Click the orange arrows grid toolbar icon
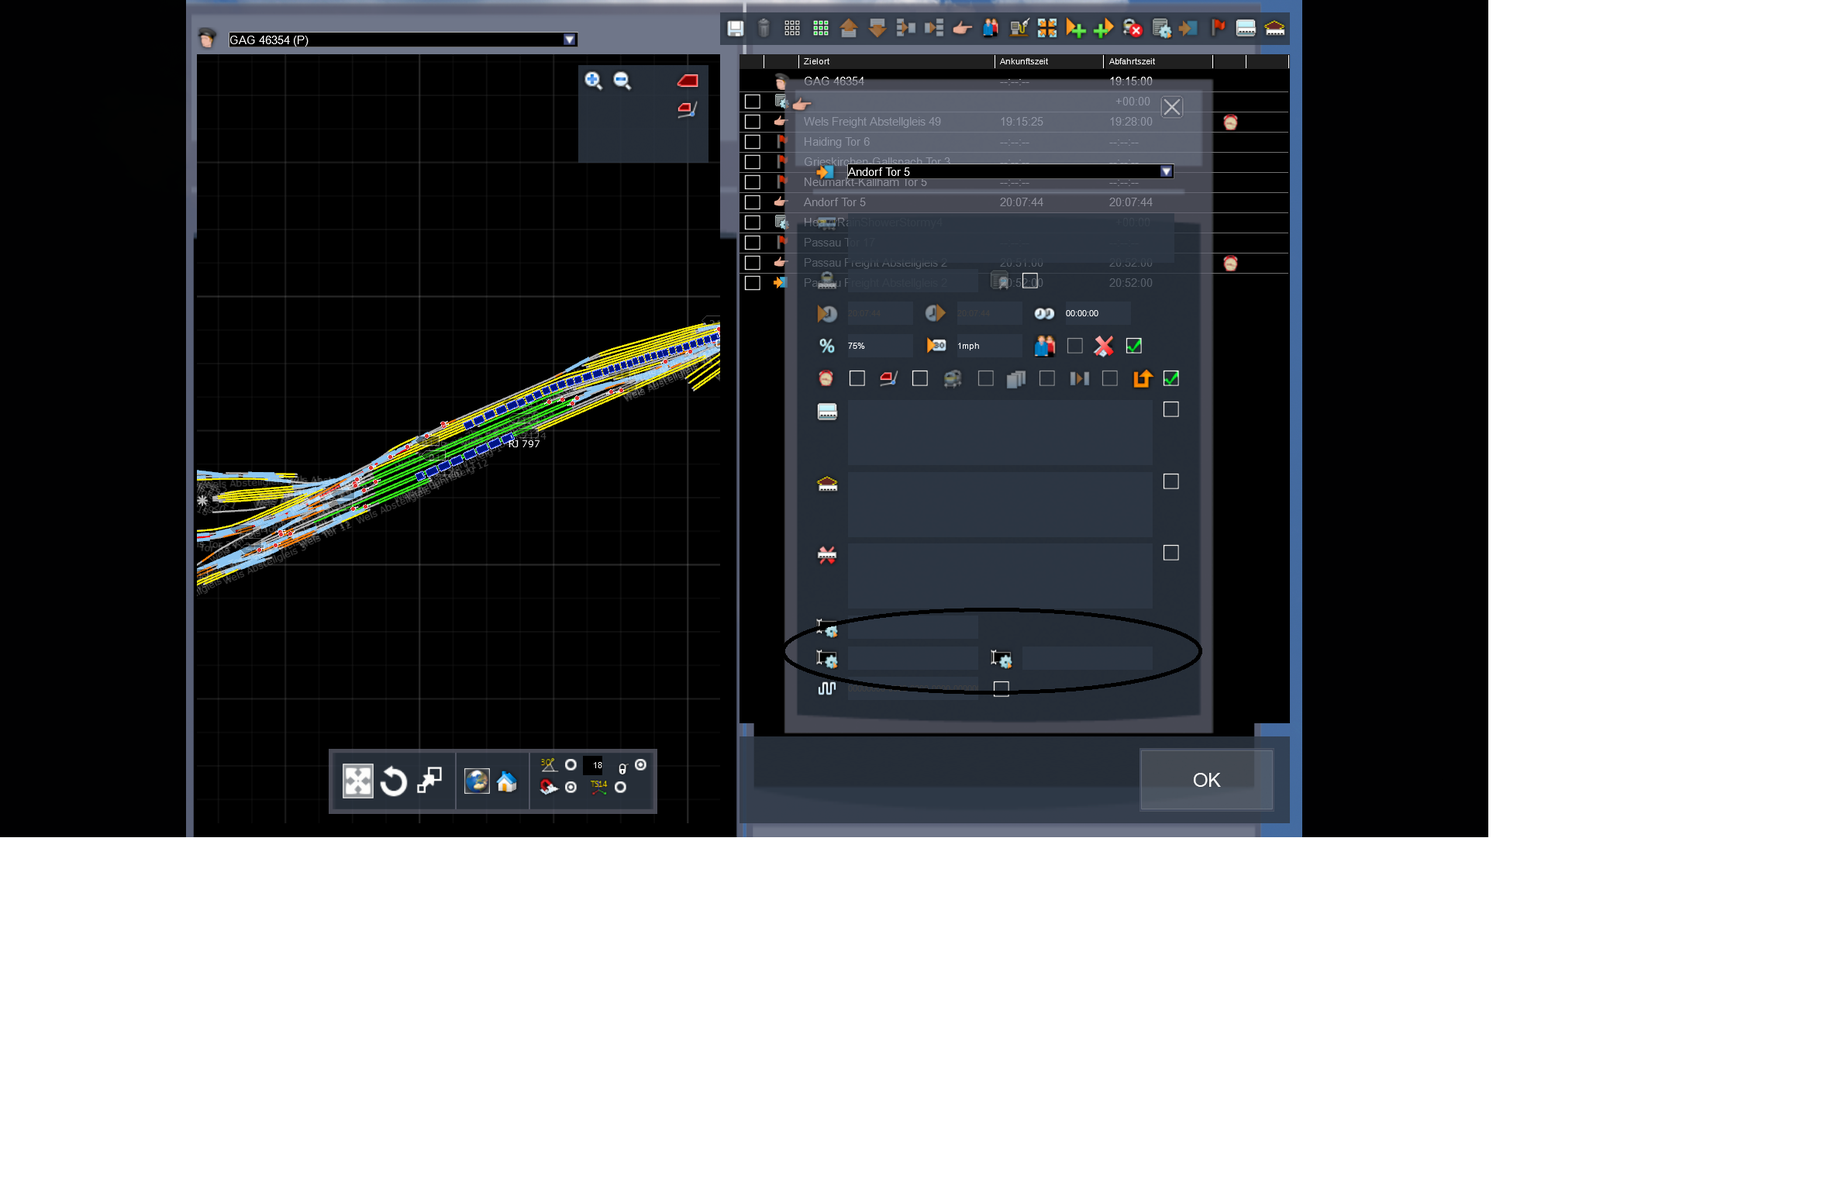1841x1200 pixels. click(1047, 29)
